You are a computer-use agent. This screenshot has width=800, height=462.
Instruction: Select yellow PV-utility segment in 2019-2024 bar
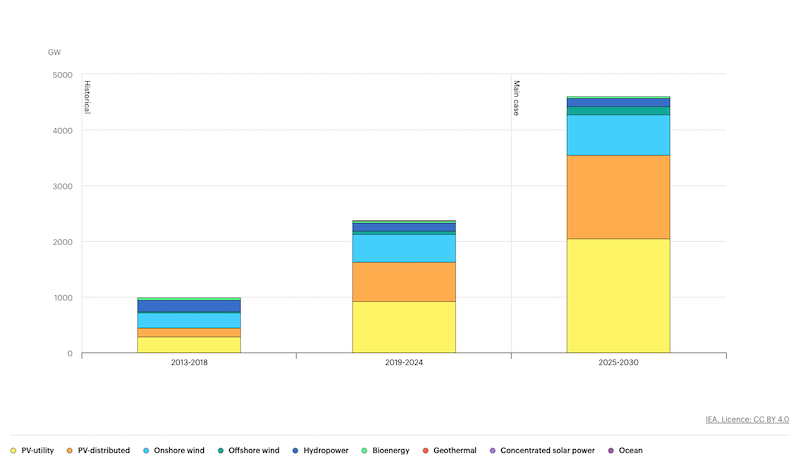coord(403,327)
